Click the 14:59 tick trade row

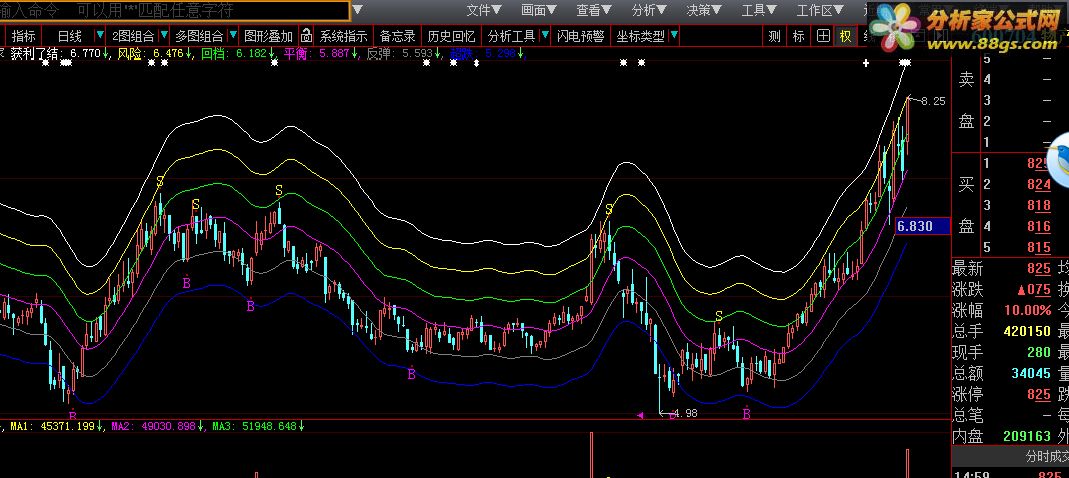1009,474
